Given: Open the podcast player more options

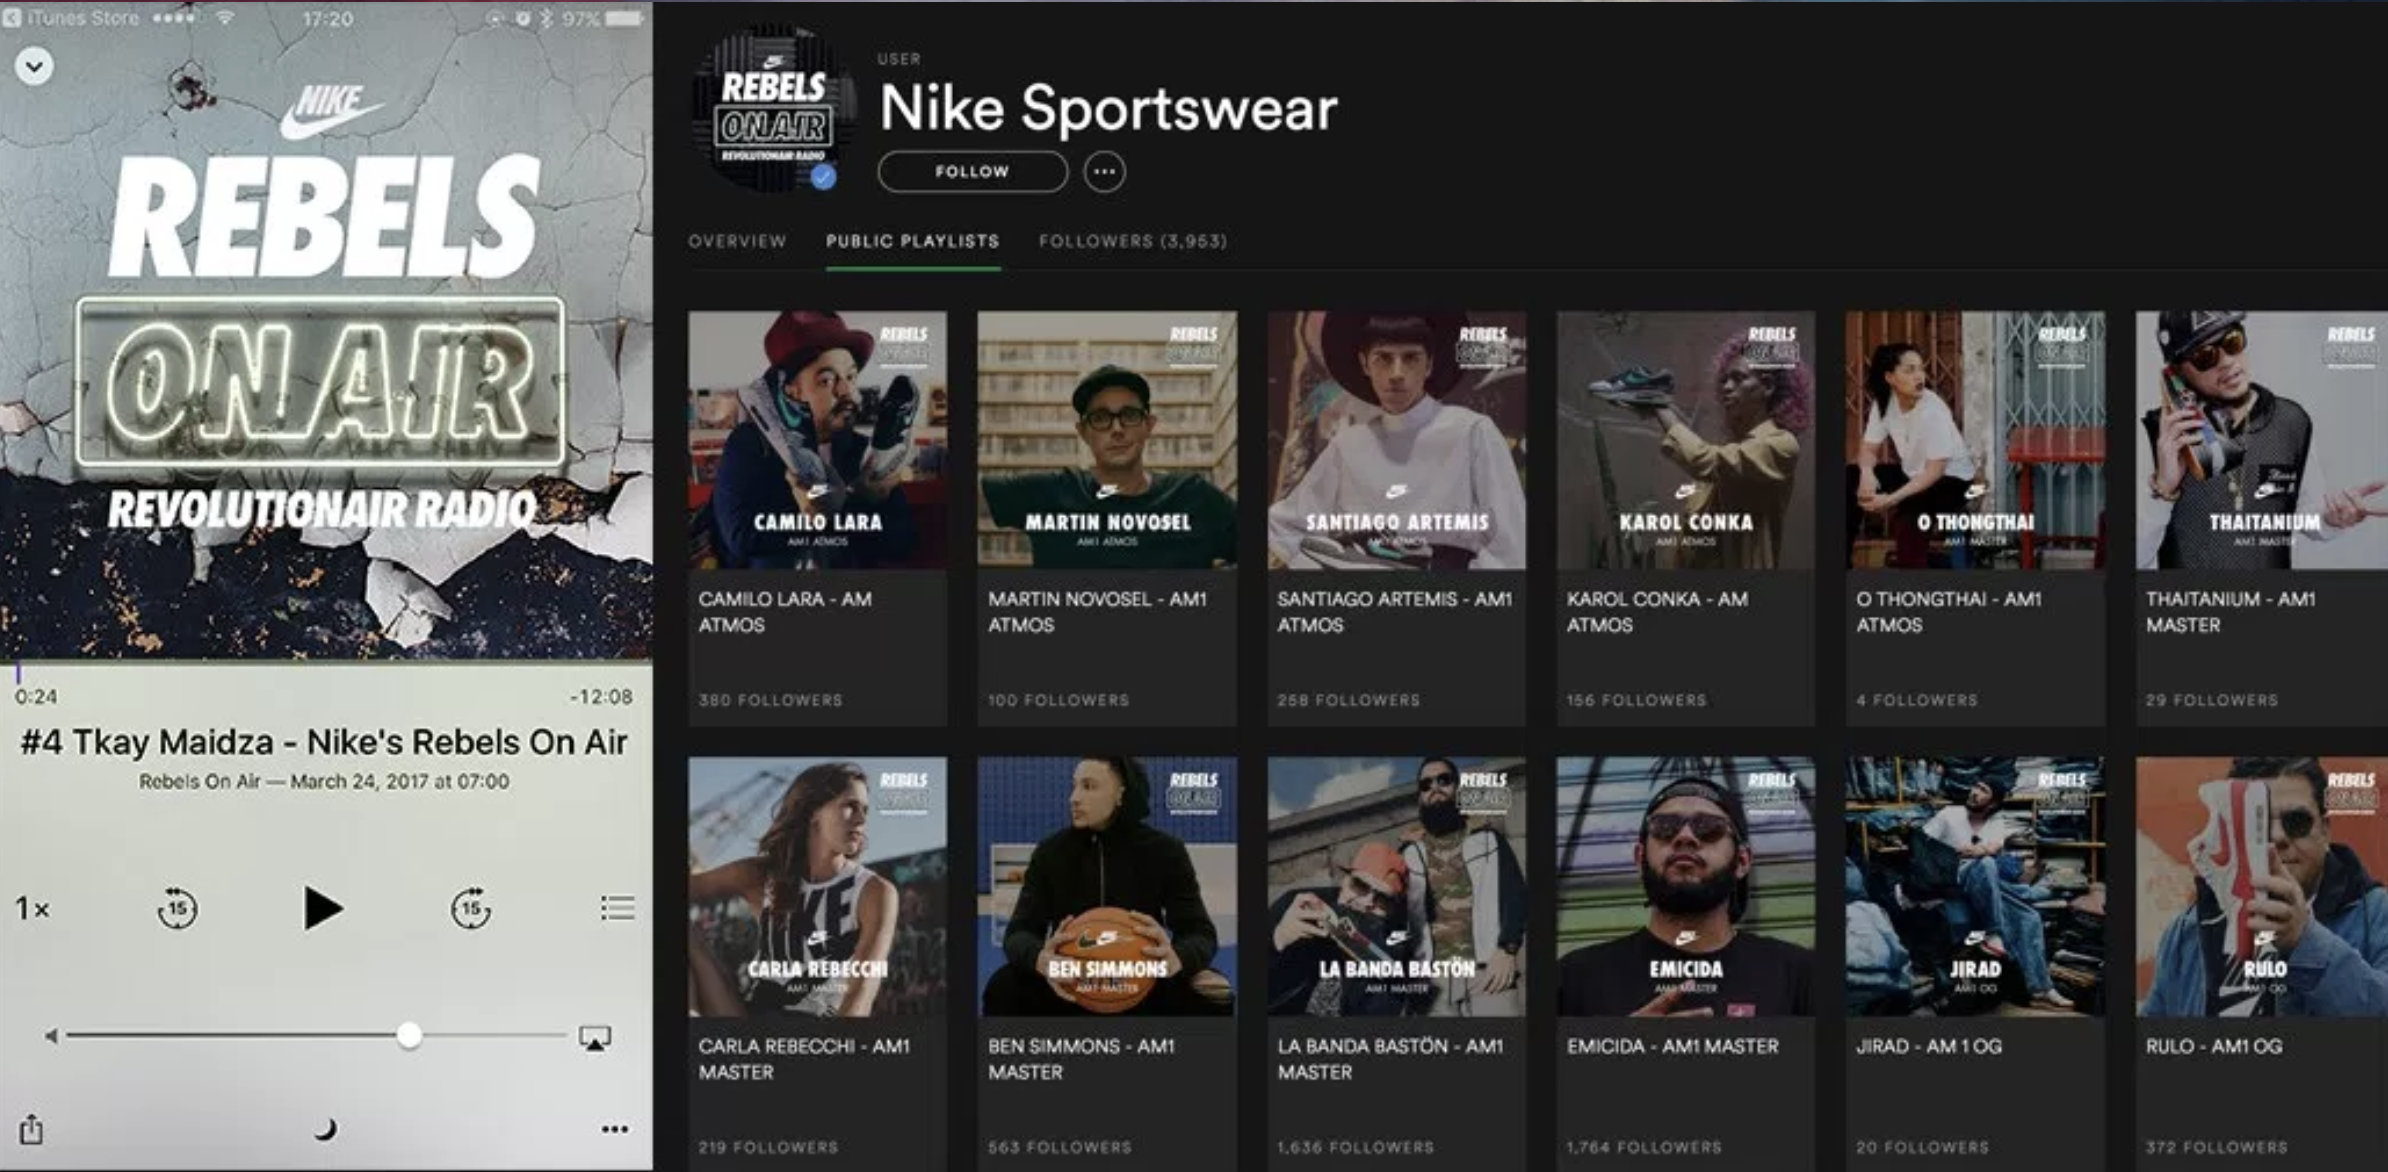Looking at the screenshot, I should [x=615, y=1129].
